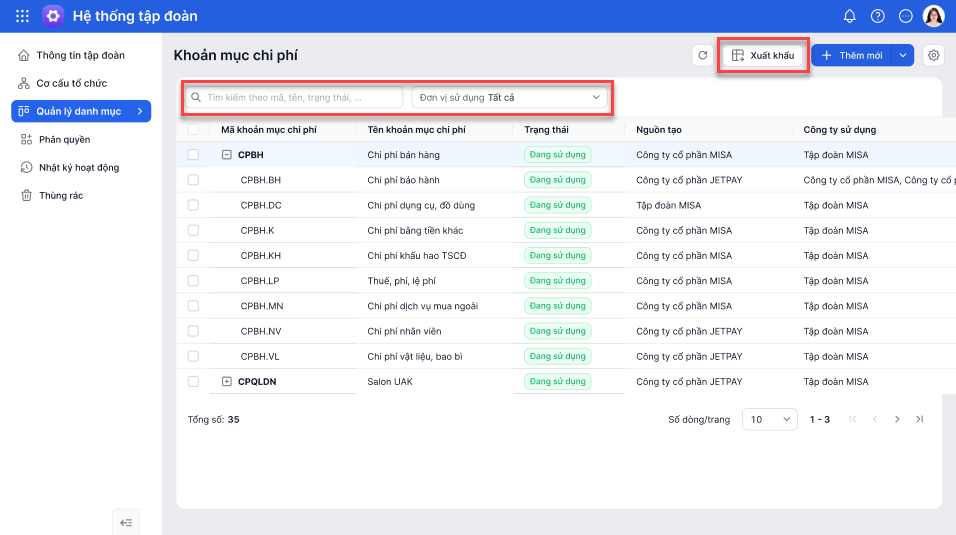Click the Trạng thái column header
Viewport: 956px width, 535px height.
pos(546,129)
